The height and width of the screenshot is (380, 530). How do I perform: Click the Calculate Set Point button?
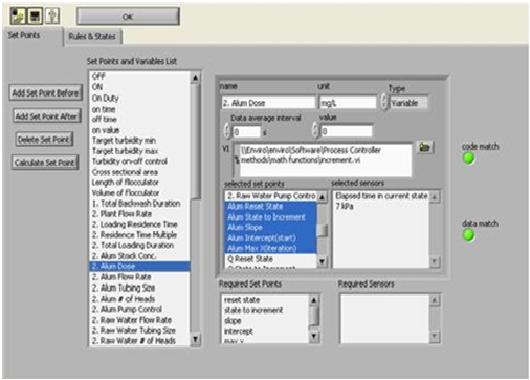point(45,162)
